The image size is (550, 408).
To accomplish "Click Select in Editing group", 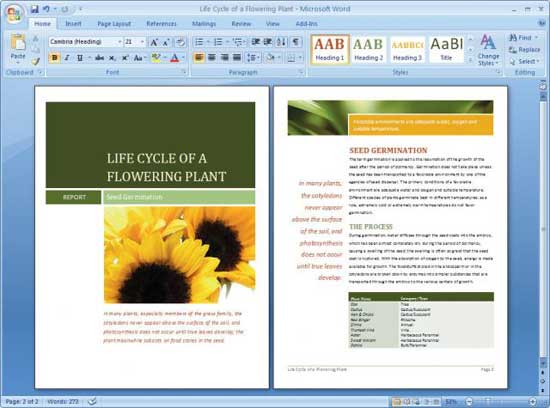I will pos(524,61).
